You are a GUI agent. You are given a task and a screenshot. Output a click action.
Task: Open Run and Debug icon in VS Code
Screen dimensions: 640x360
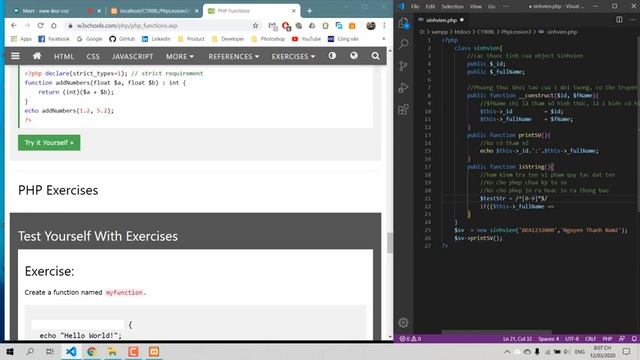tap(403, 87)
